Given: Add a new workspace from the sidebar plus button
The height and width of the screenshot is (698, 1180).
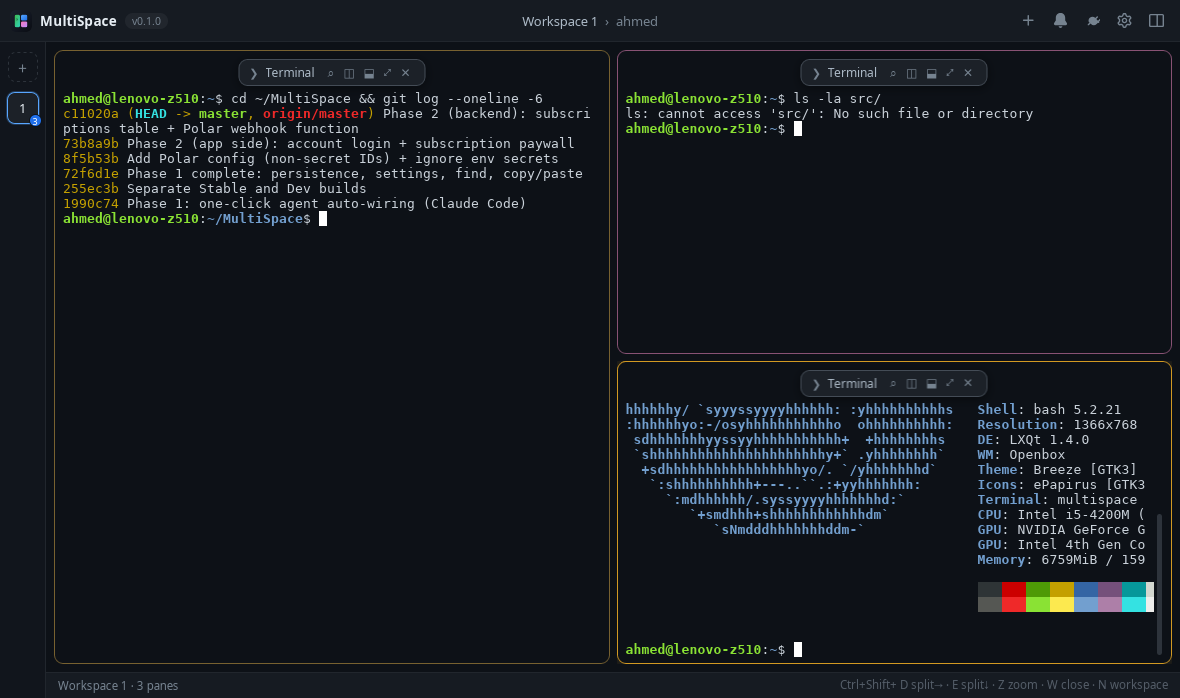Looking at the screenshot, I should tap(23, 68).
